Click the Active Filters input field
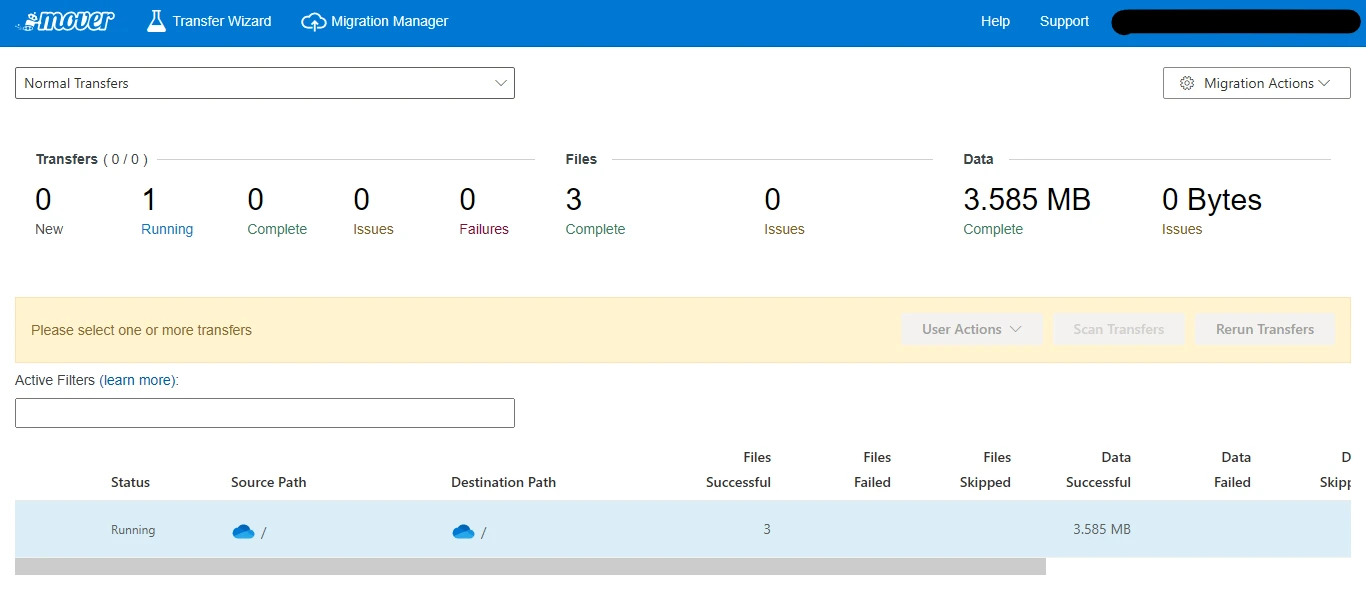1366x598 pixels. (x=265, y=413)
